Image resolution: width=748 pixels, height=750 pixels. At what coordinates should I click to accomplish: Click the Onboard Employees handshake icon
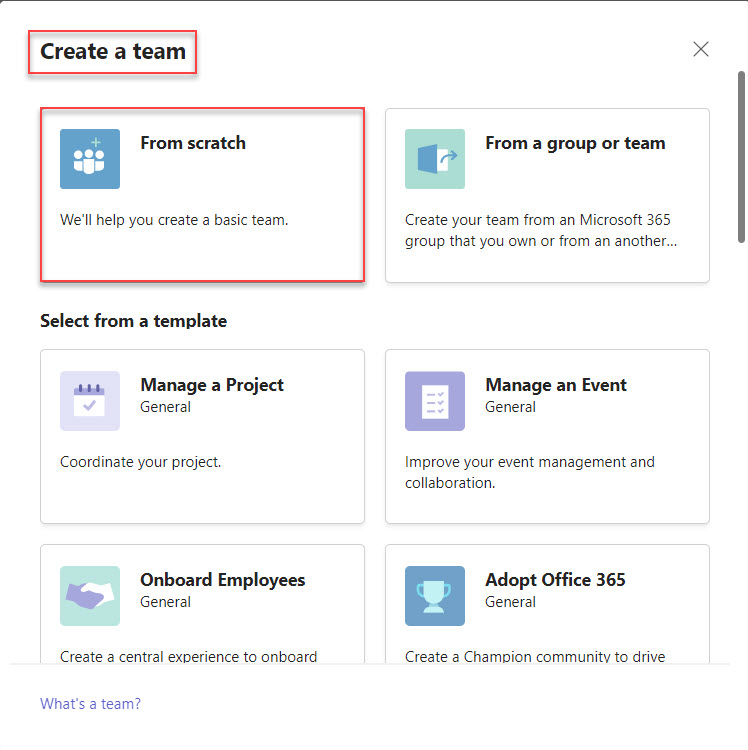90,596
